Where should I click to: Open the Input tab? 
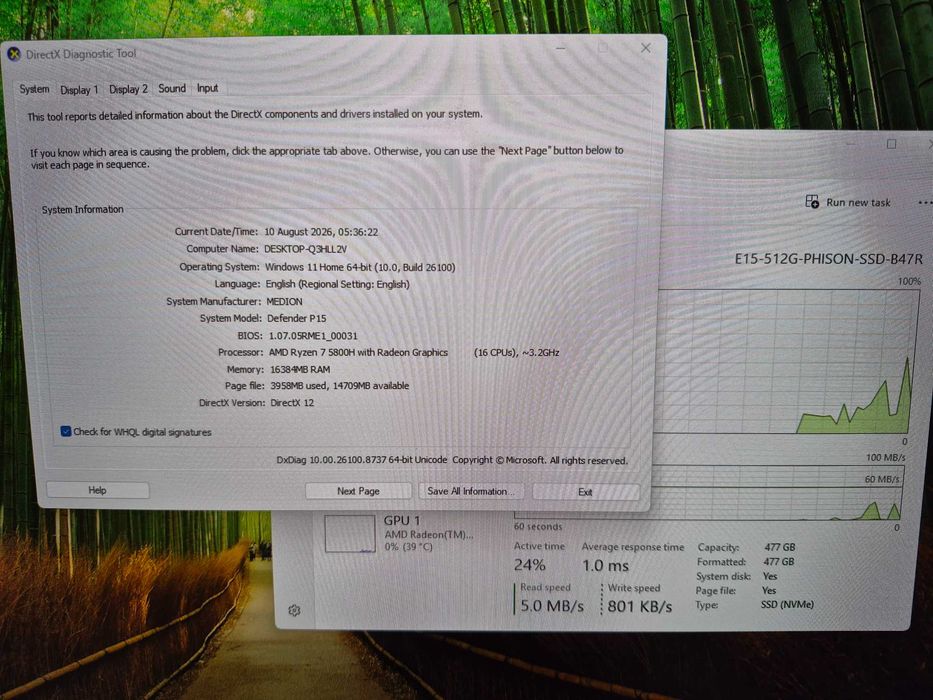click(x=207, y=88)
